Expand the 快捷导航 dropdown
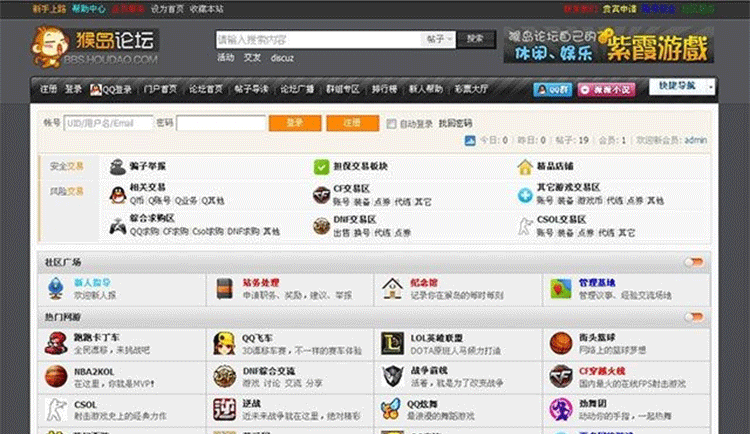750x434 pixels. 682,87
